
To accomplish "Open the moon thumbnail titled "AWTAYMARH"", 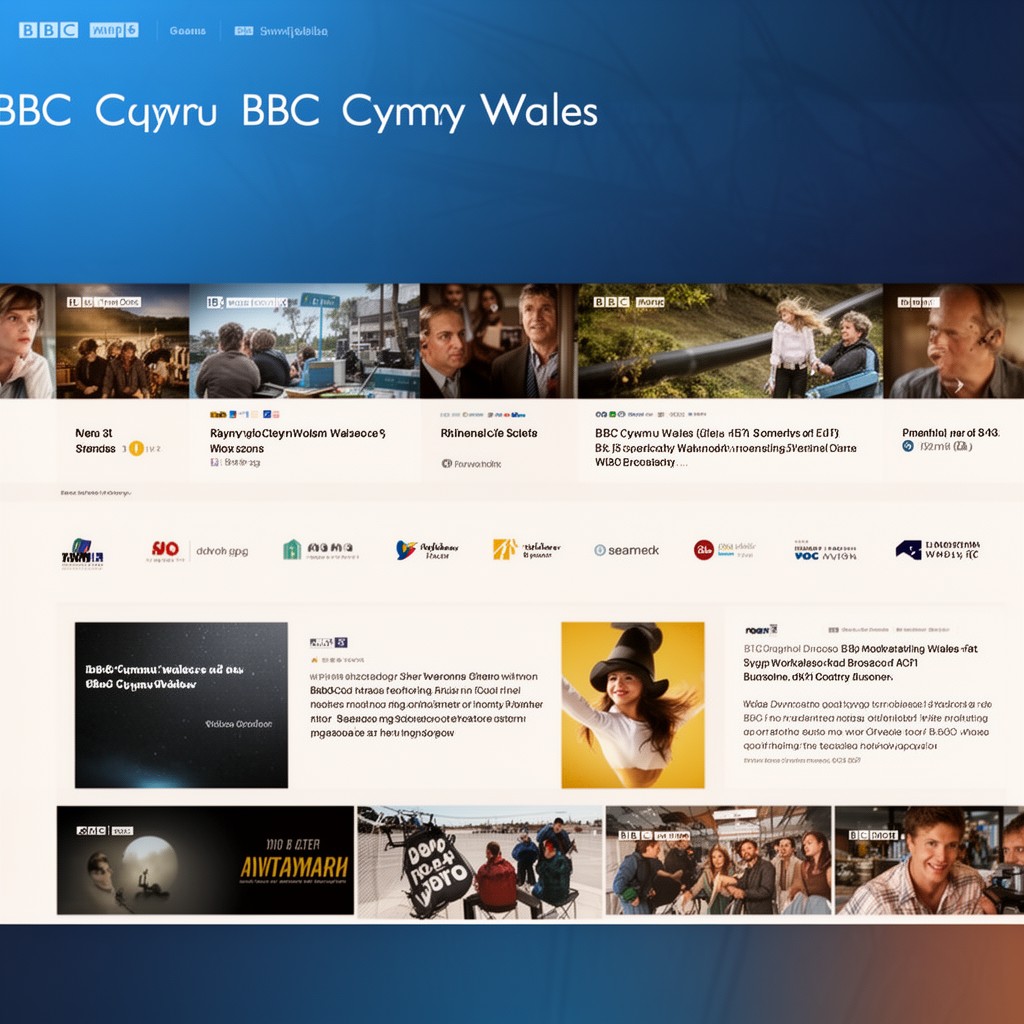I will coord(205,860).
